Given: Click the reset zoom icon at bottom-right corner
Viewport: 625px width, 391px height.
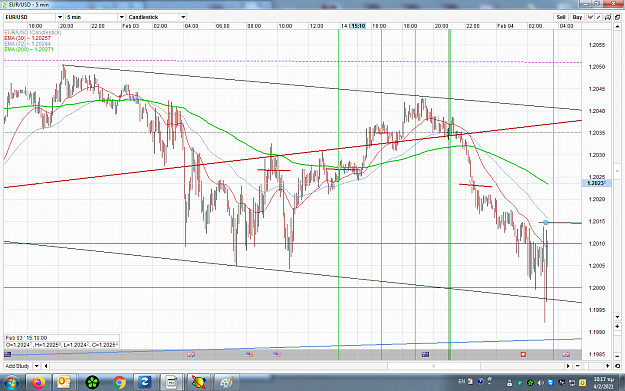Looking at the screenshot, I should tap(617, 366).
